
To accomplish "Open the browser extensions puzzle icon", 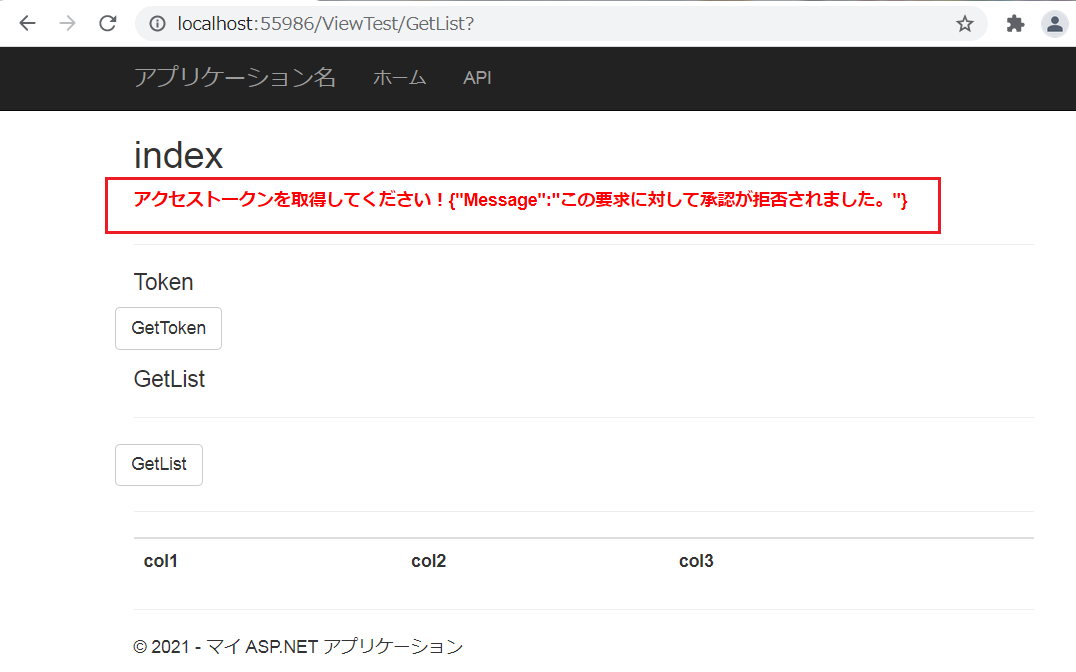I will pos(1014,22).
